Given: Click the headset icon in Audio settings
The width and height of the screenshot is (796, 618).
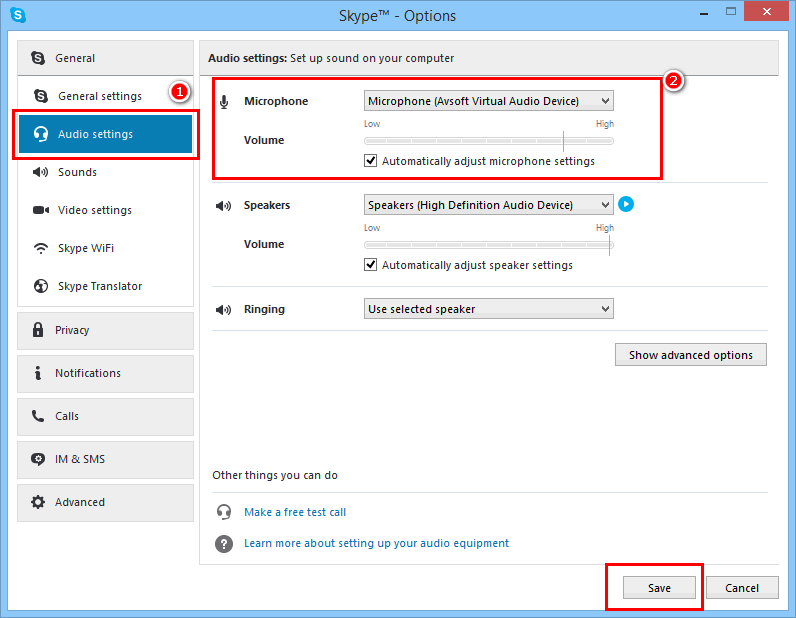Looking at the screenshot, I should (41, 134).
